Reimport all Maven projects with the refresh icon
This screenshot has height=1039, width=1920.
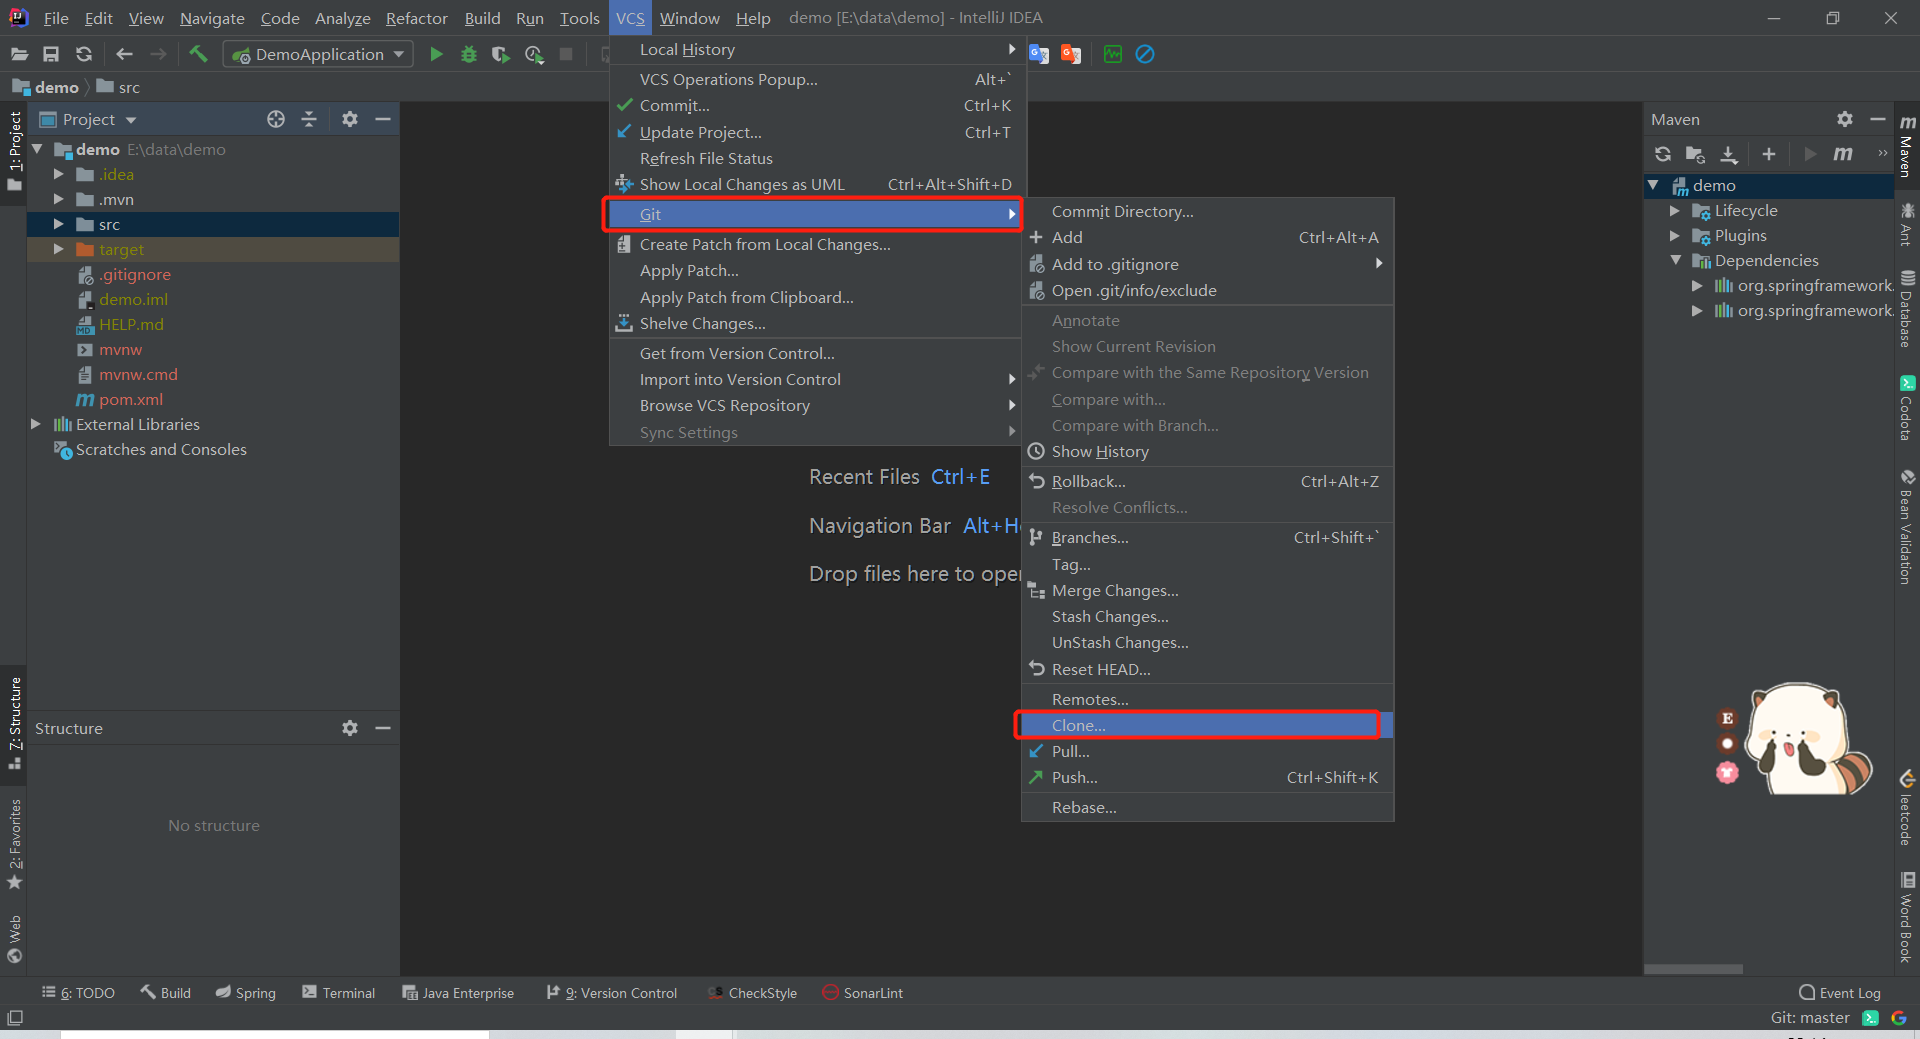tap(1662, 154)
